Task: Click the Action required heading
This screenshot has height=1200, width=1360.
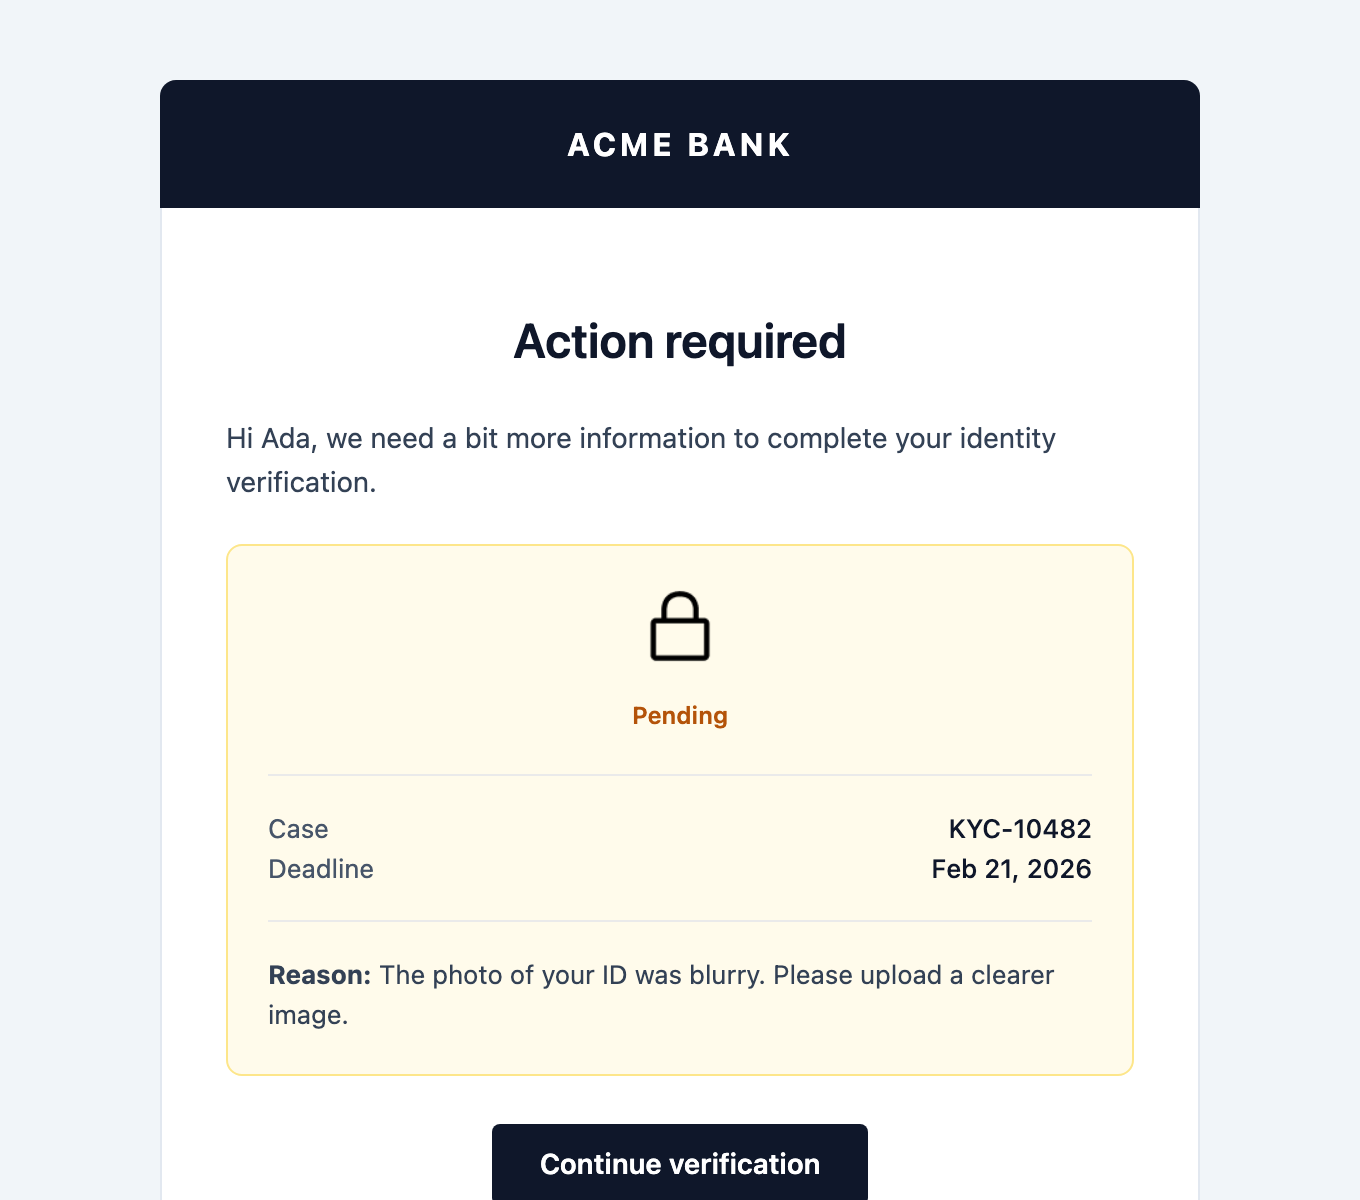Action: [679, 341]
